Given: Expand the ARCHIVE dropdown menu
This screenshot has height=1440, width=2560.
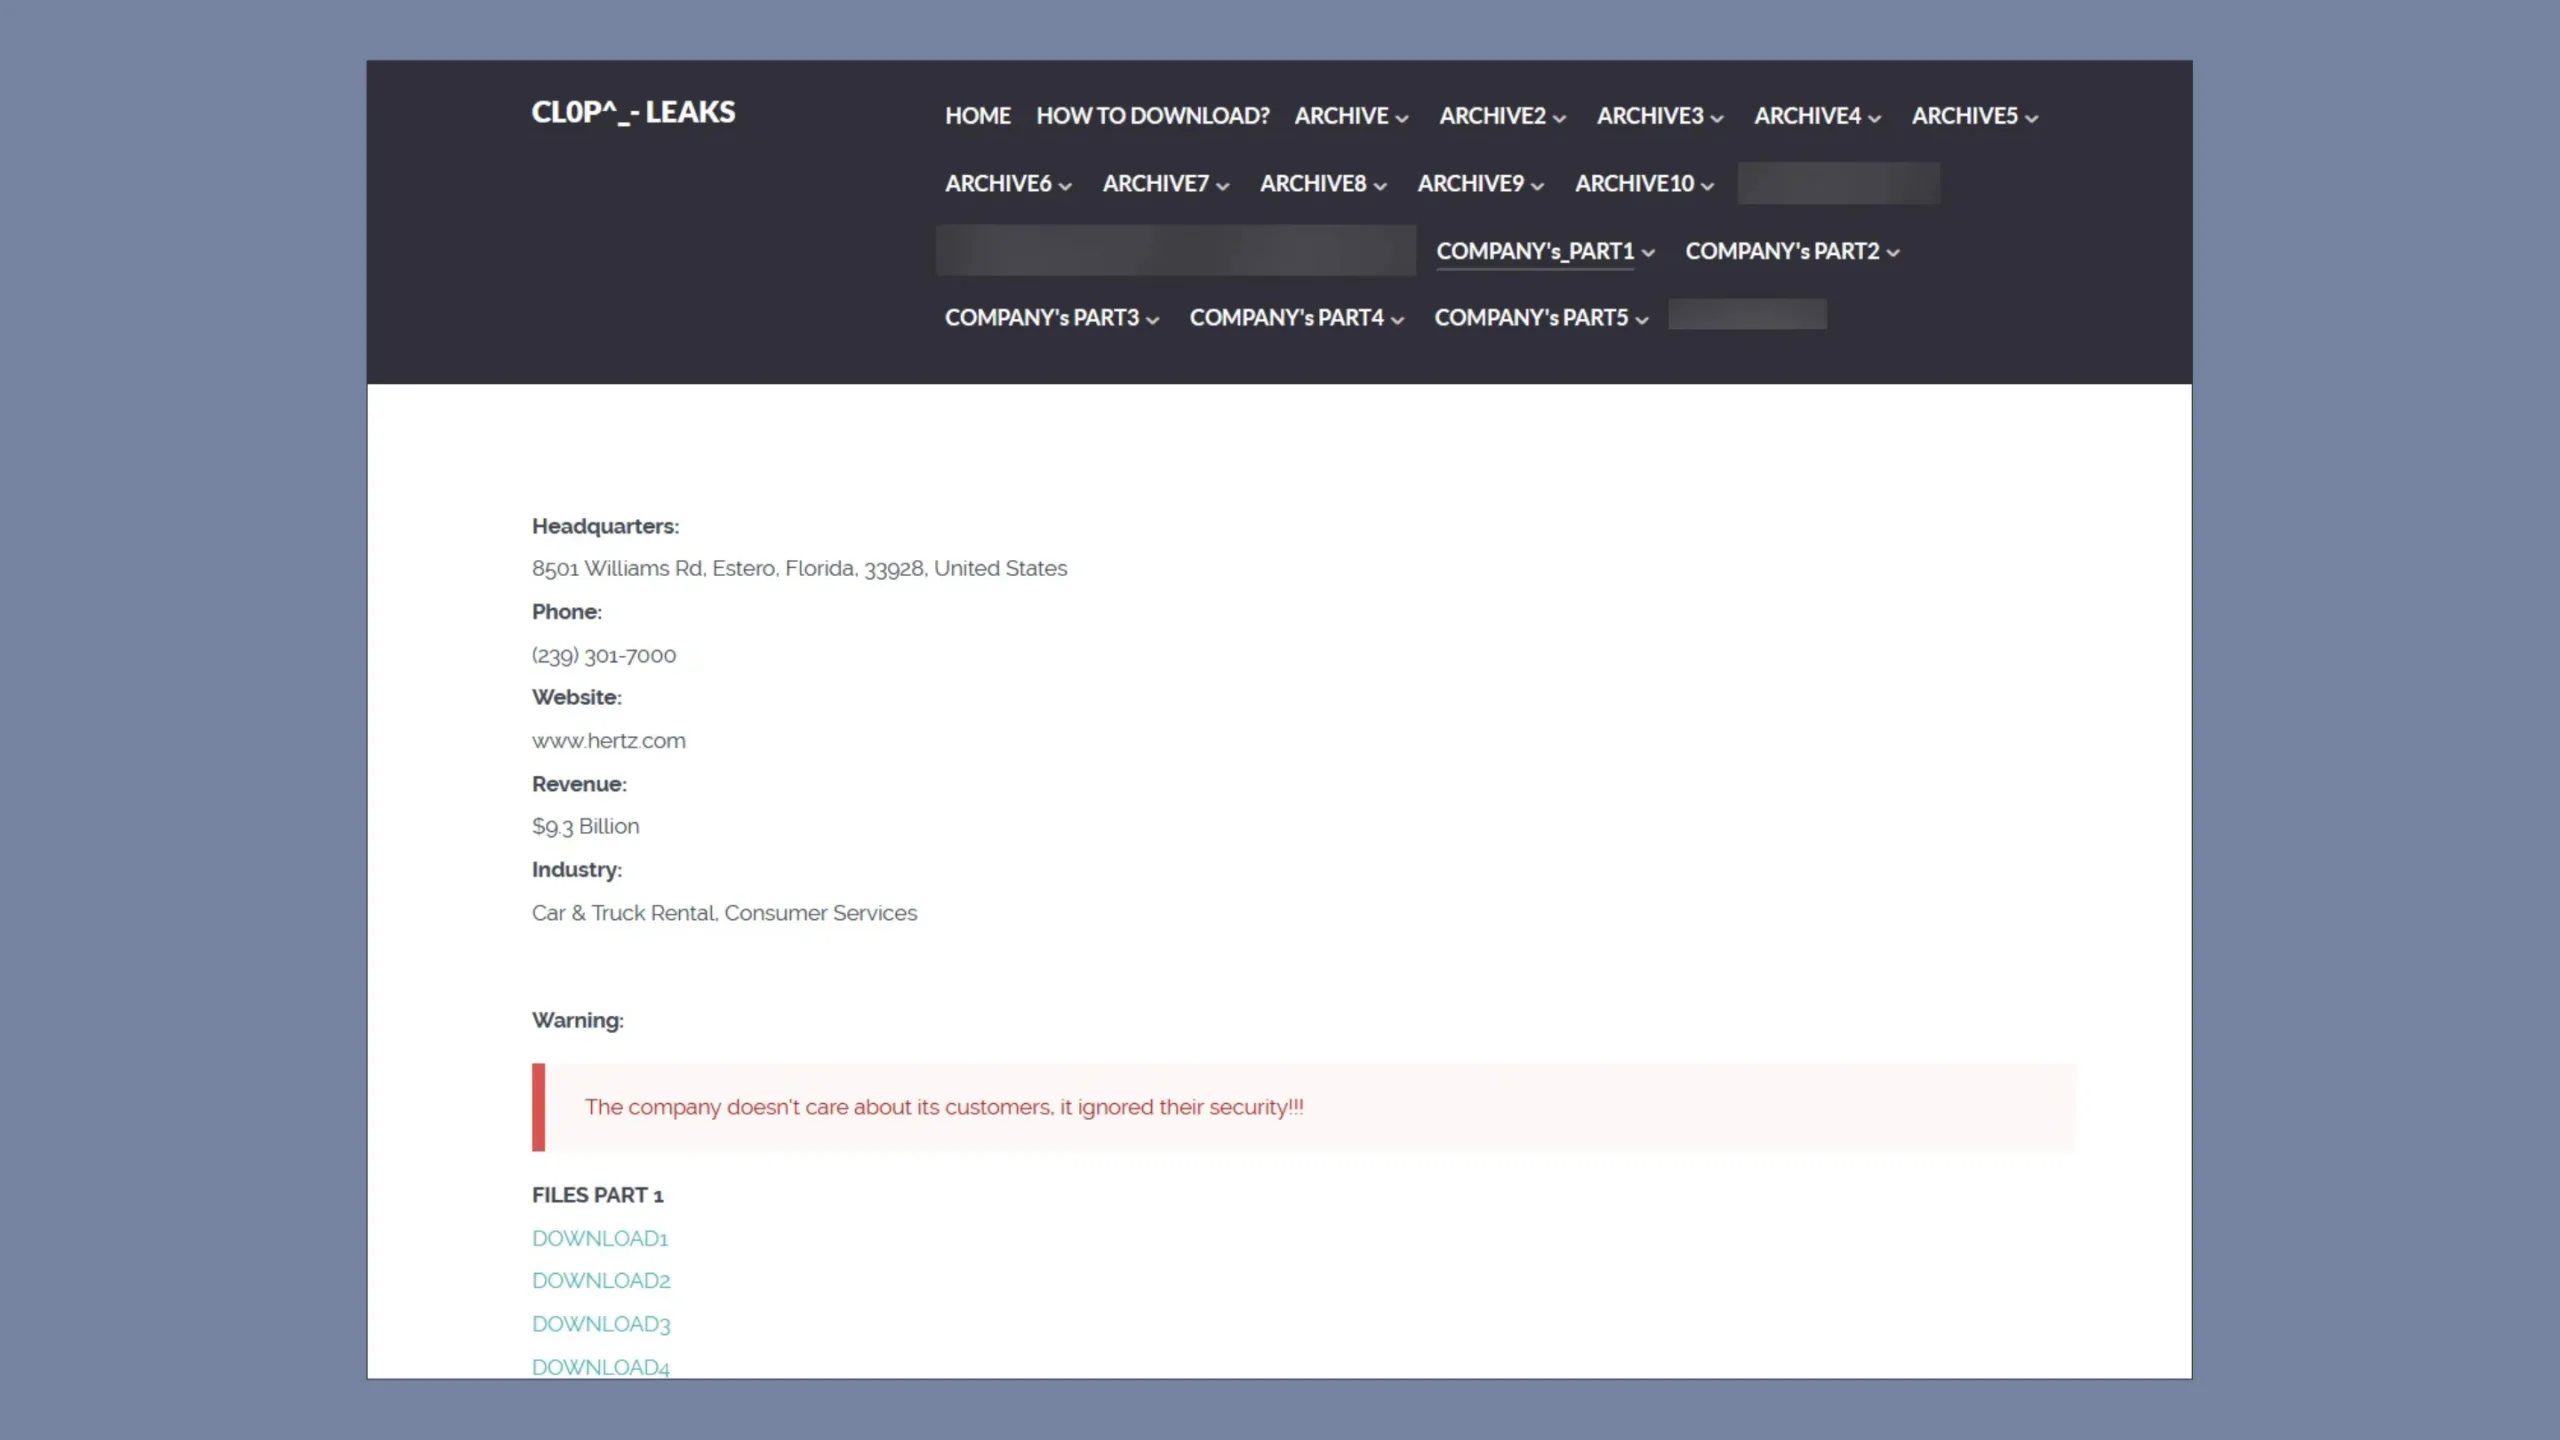Looking at the screenshot, I should point(1351,116).
